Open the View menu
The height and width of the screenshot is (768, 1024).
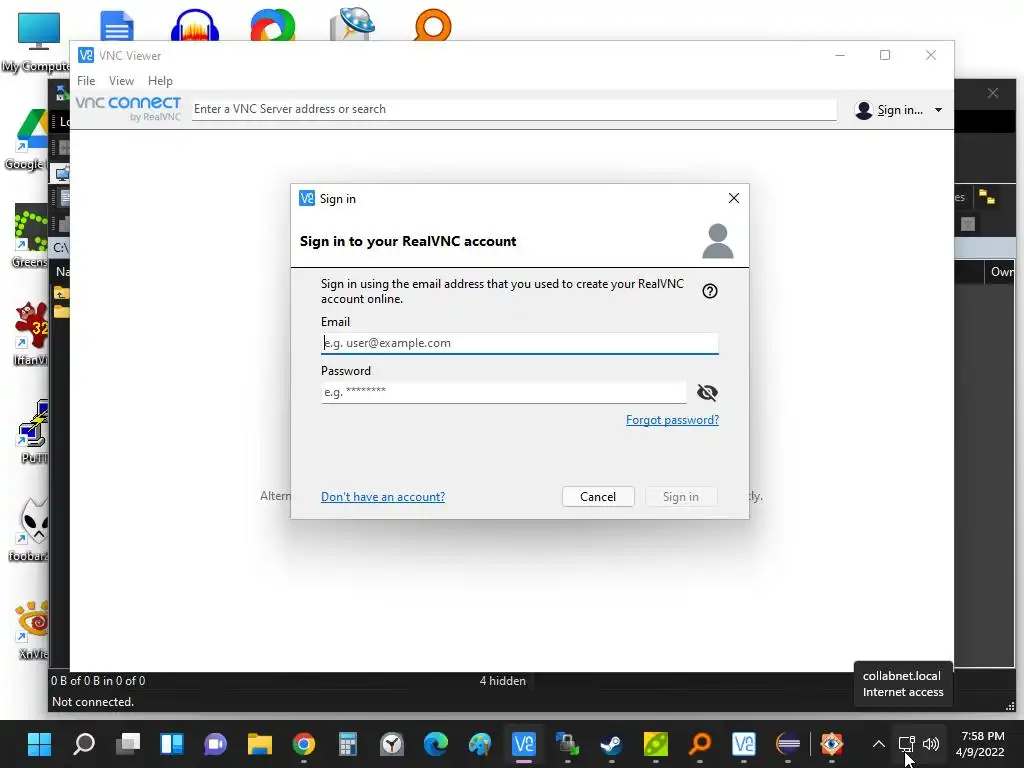click(x=121, y=80)
